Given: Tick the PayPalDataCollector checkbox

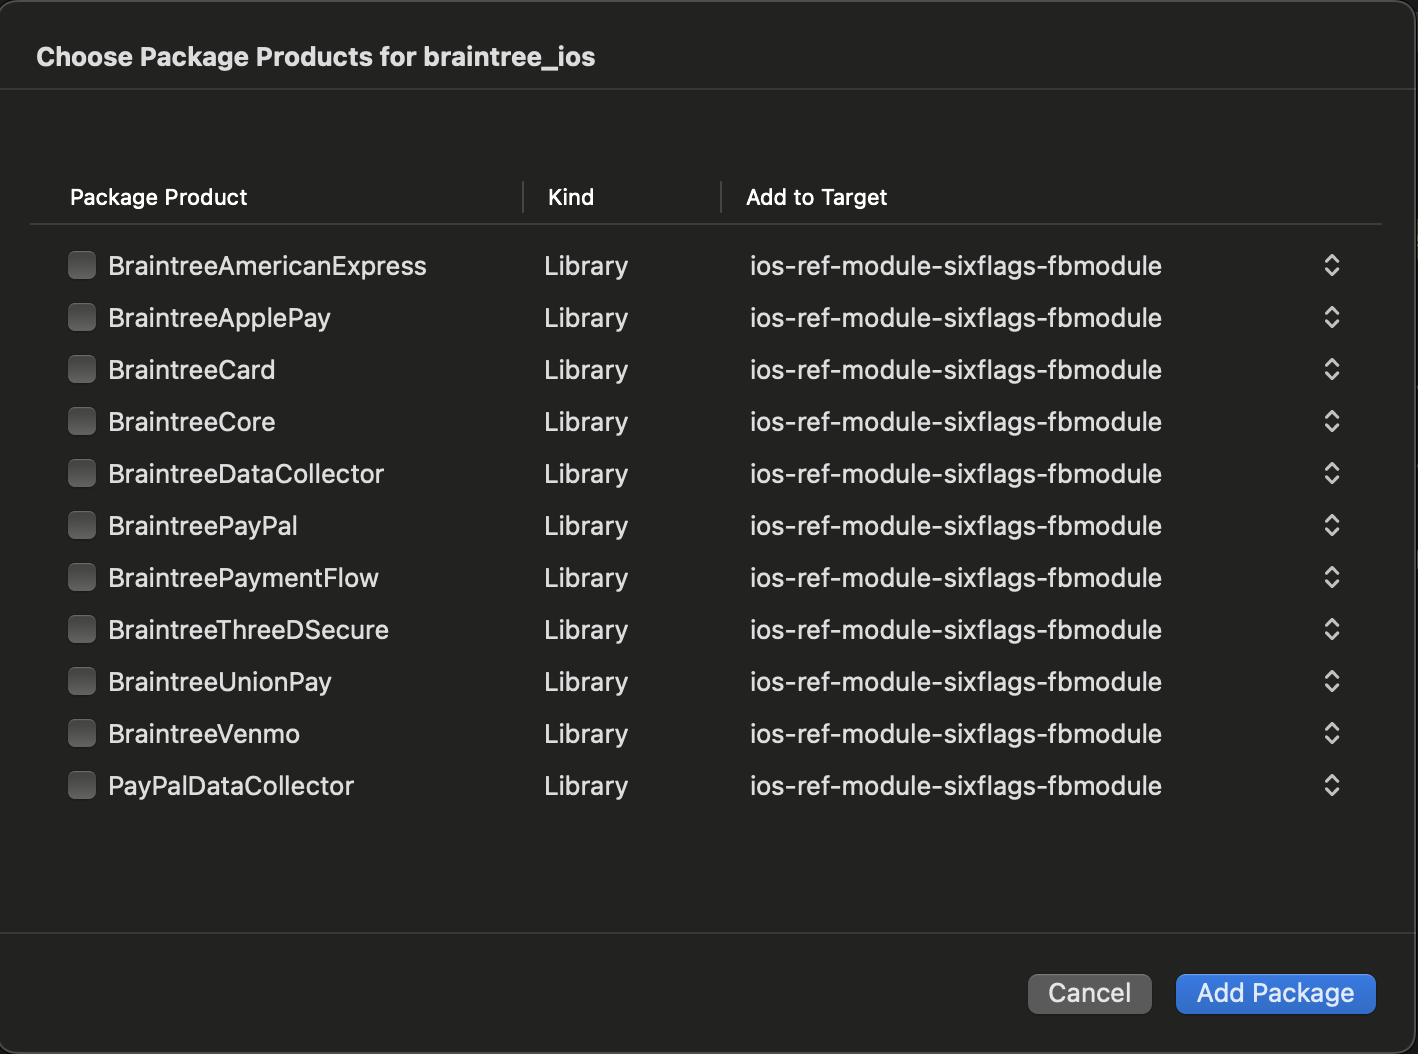Looking at the screenshot, I should [82, 785].
